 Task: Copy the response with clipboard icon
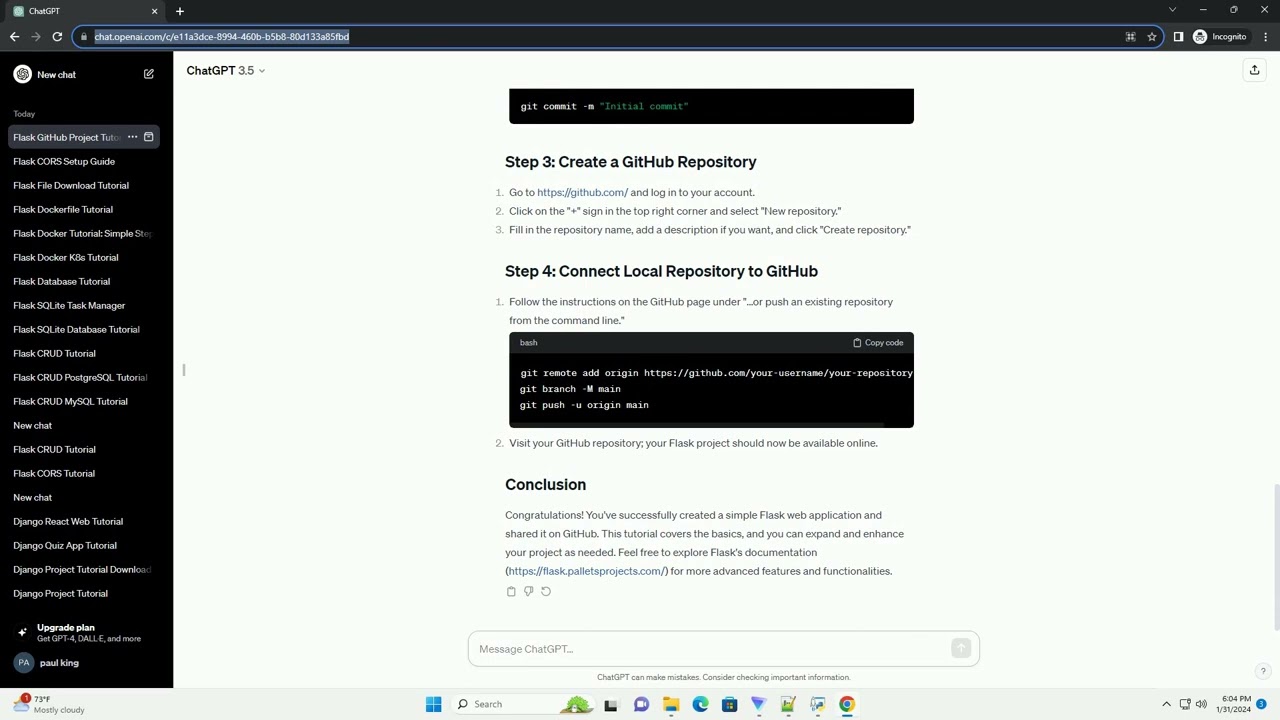(x=511, y=591)
